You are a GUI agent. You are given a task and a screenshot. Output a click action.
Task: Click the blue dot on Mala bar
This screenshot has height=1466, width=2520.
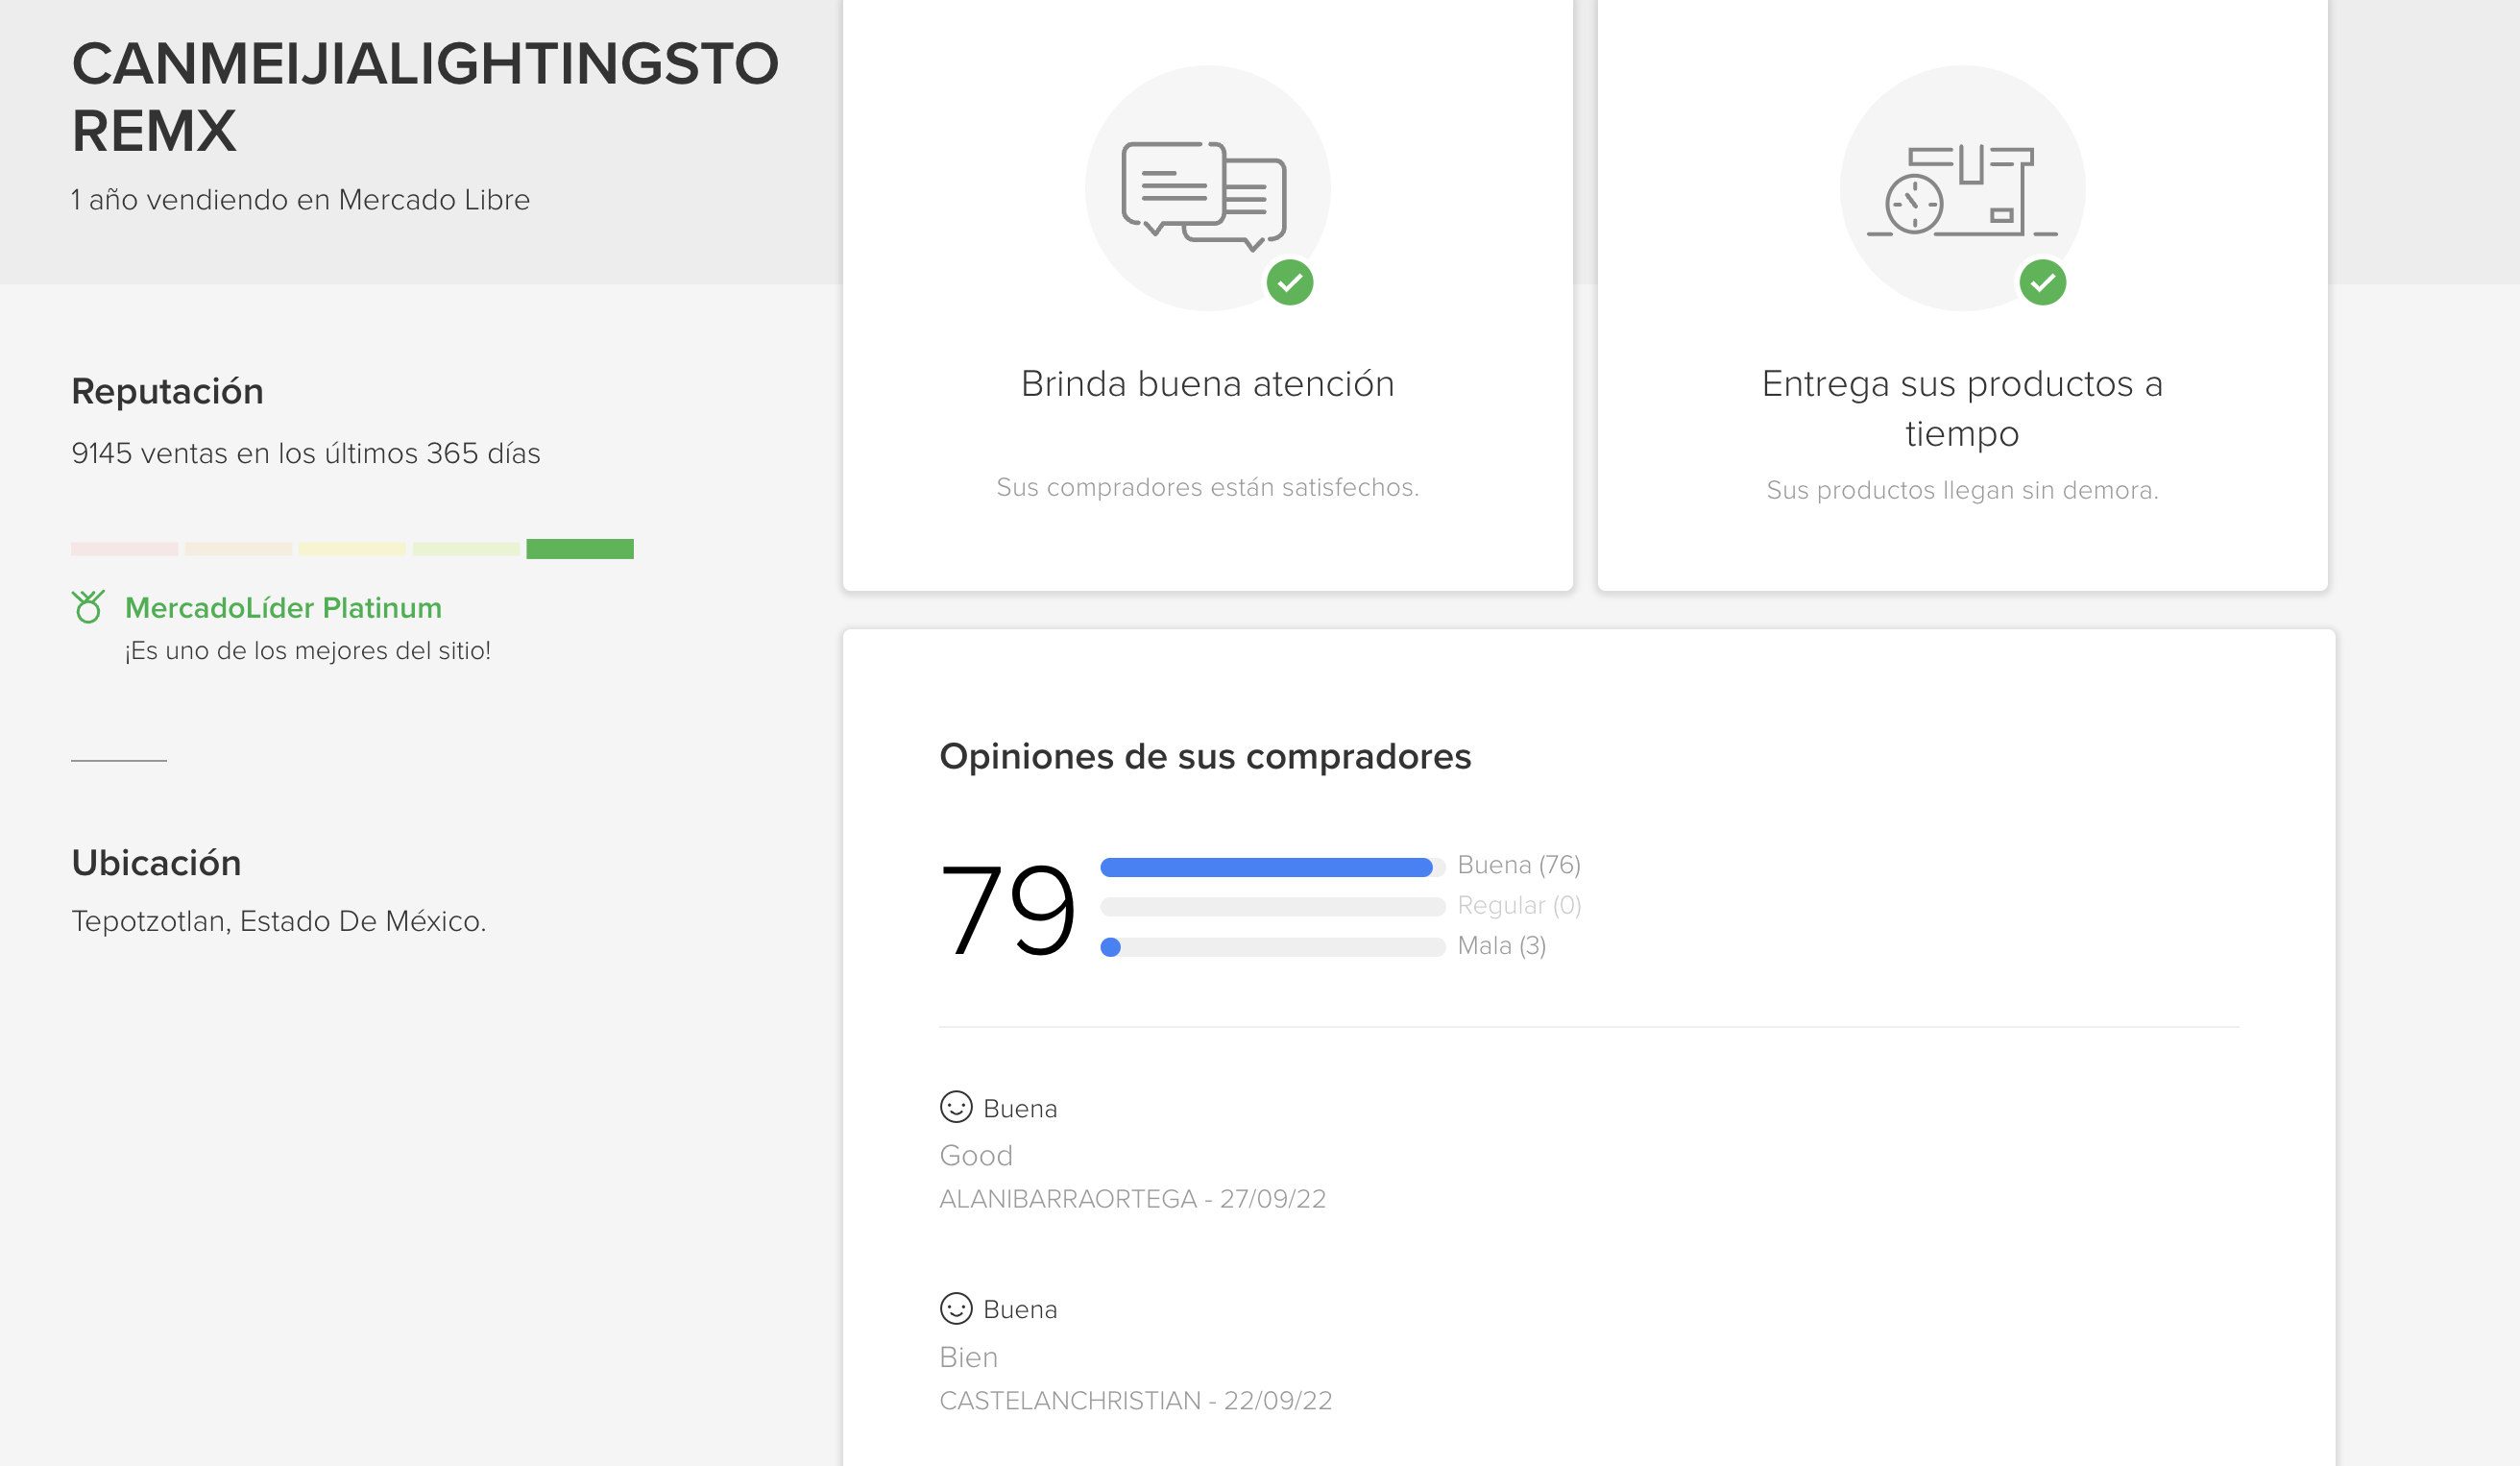[x=1110, y=947]
